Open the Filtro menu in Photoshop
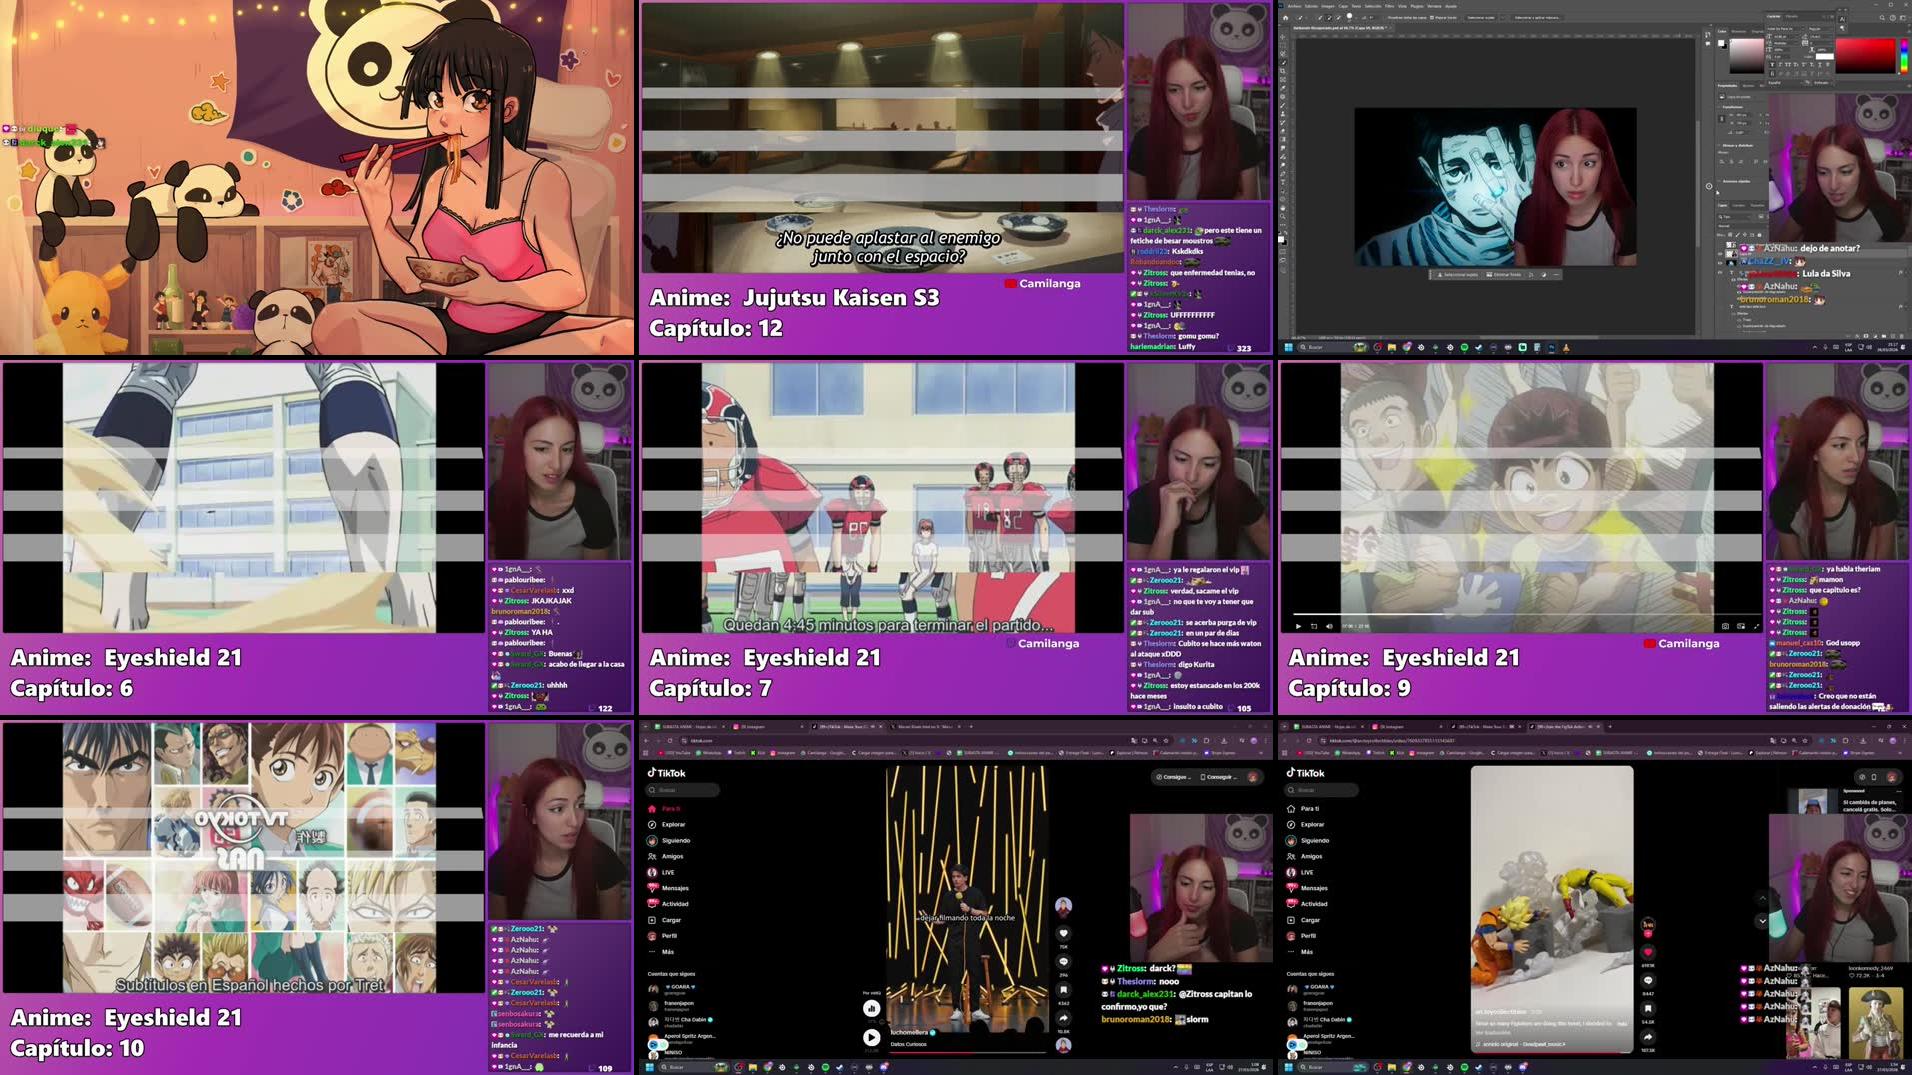Image resolution: width=1912 pixels, height=1075 pixels. [1389, 7]
